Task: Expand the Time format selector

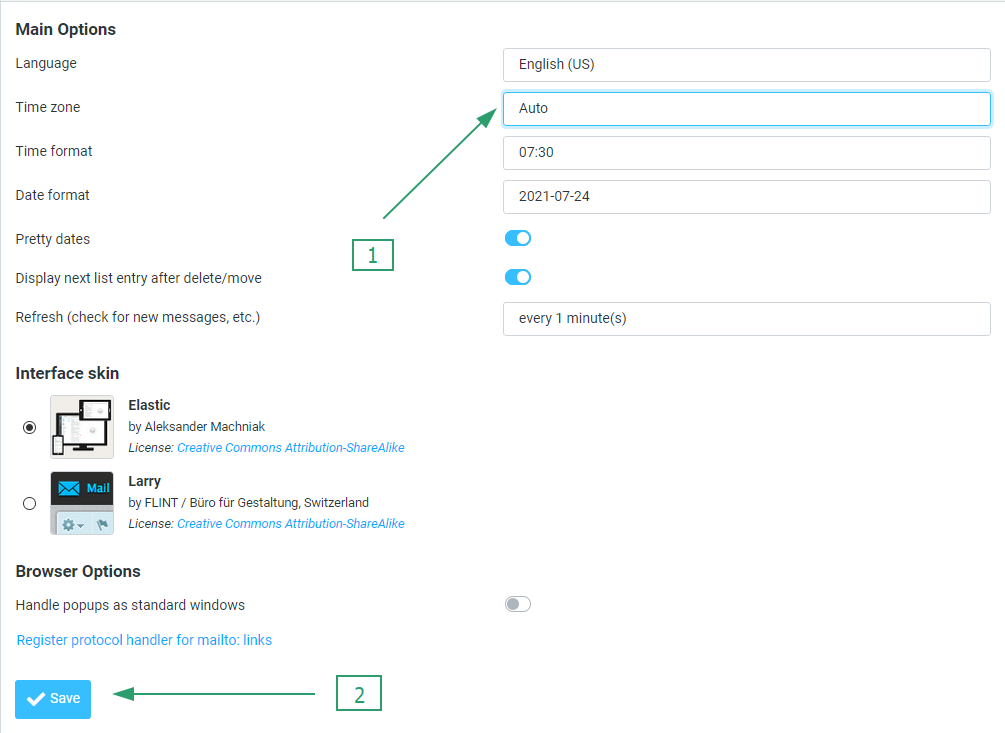Action: click(746, 153)
